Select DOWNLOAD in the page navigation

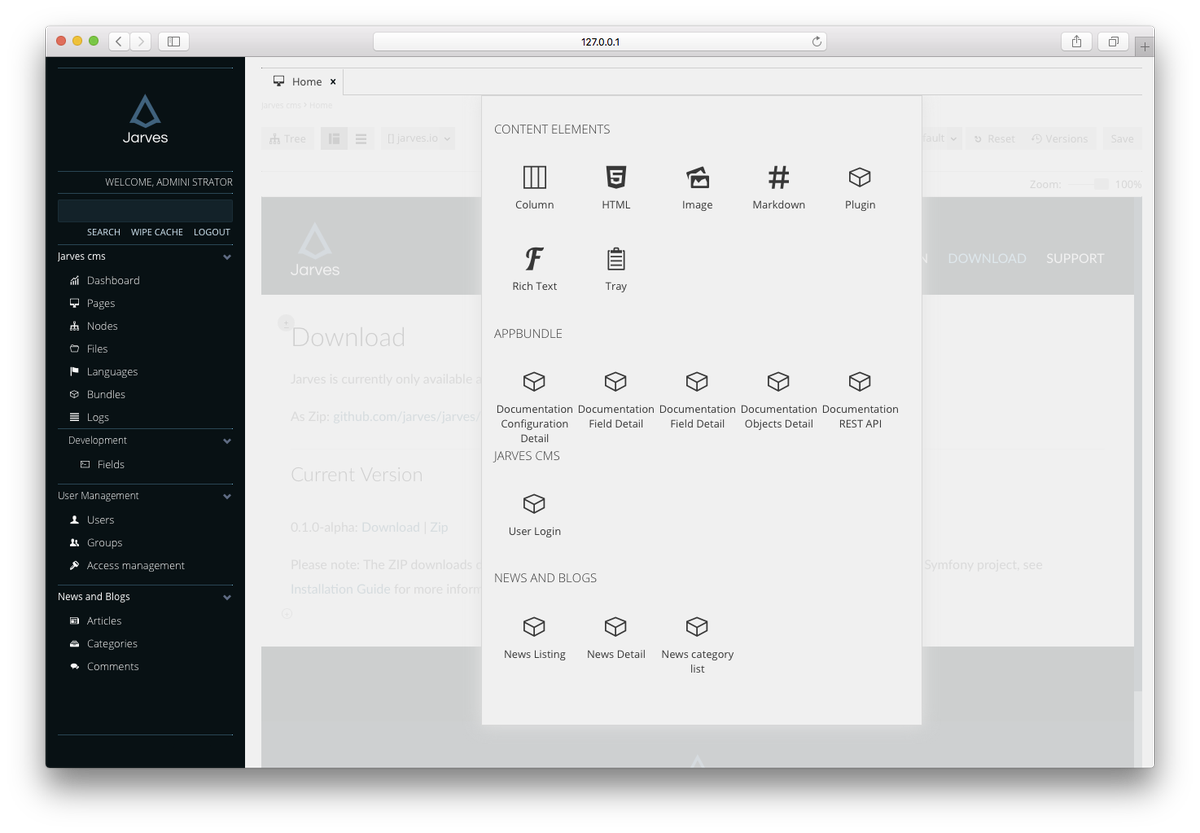[x=987, y=258]
